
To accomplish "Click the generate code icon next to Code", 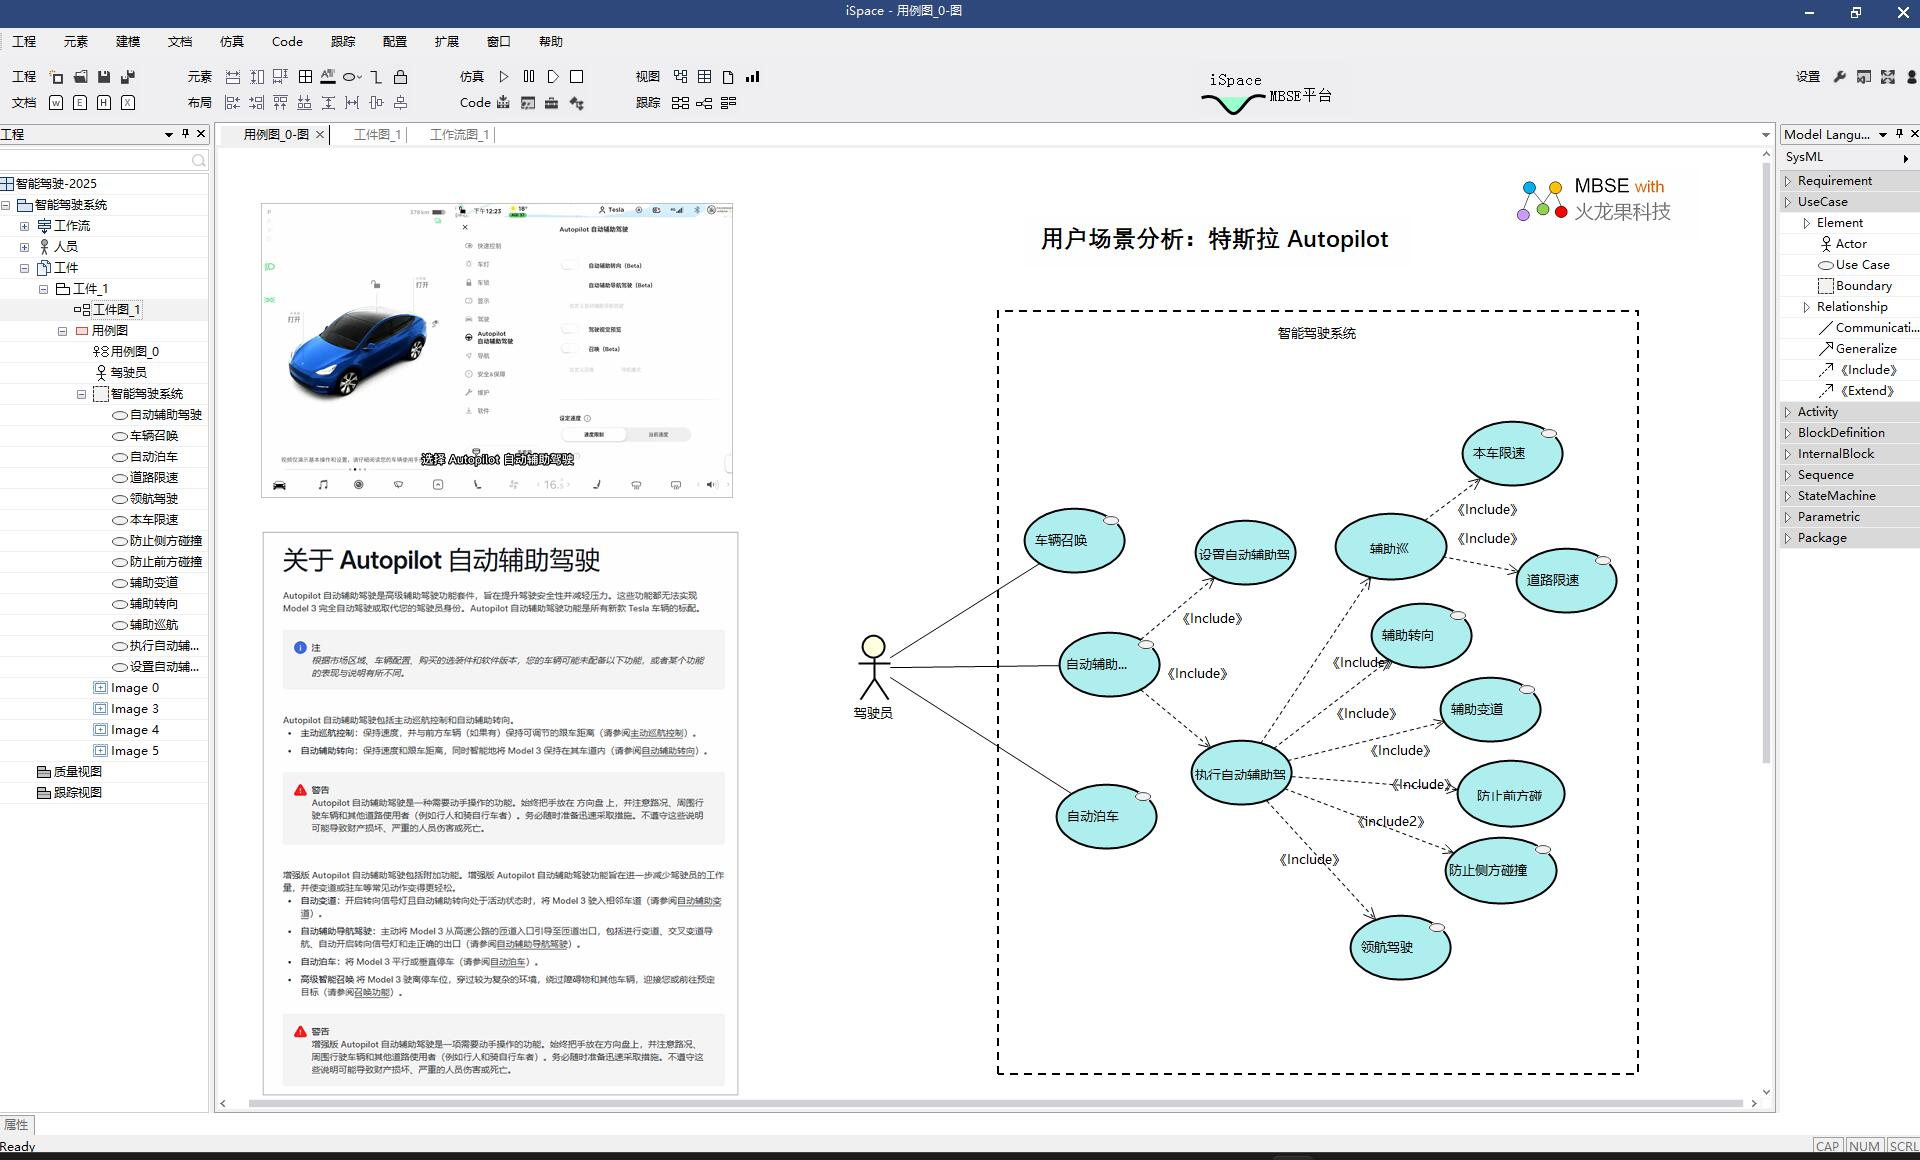I will click(503, 103).
